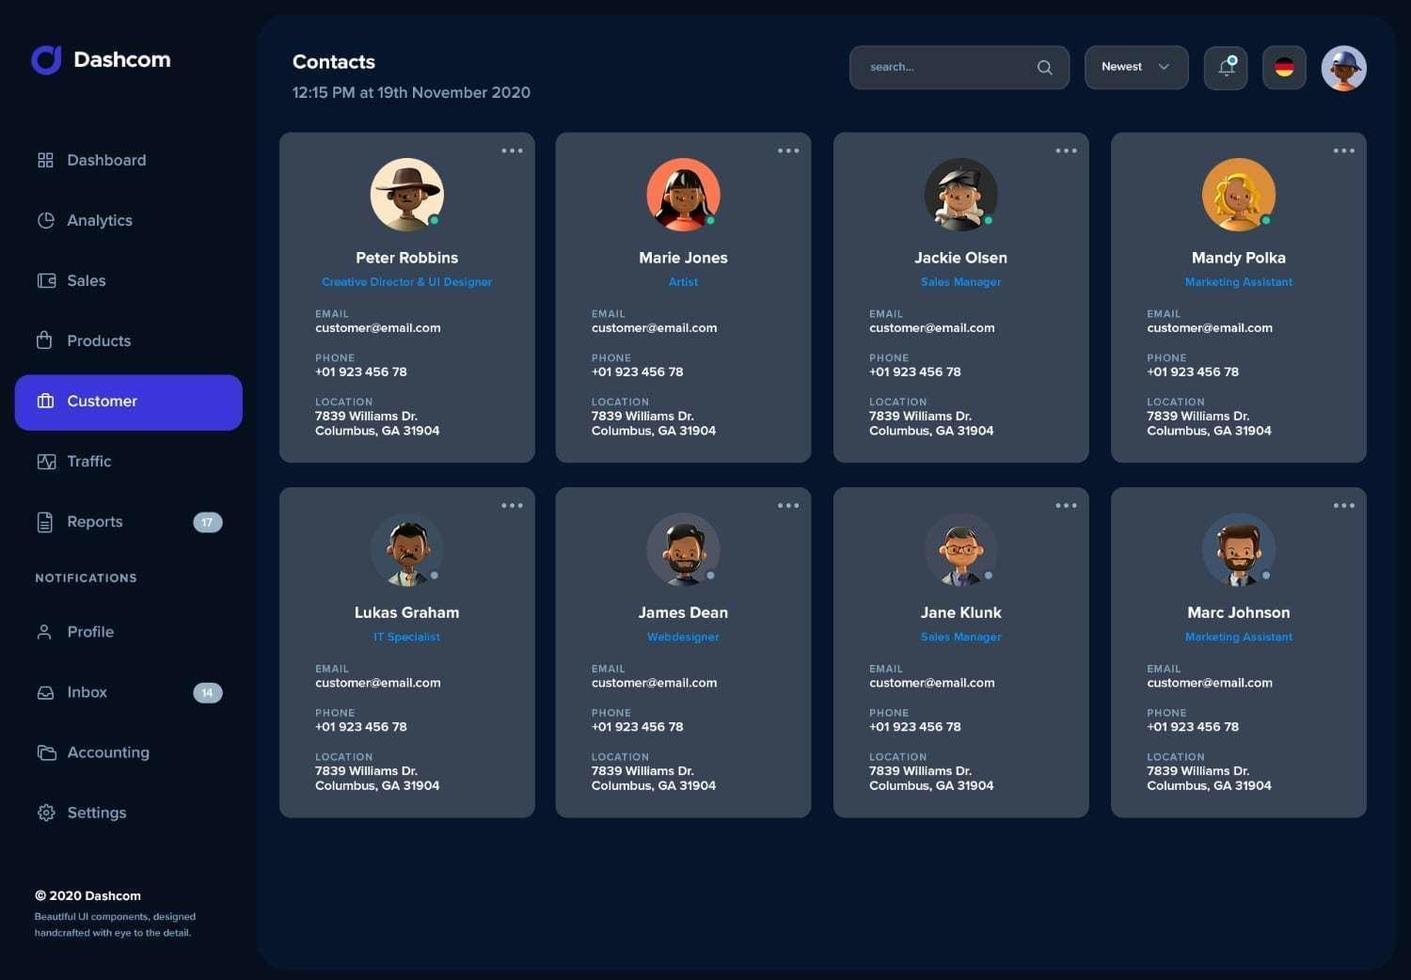Click the name Peter Robbins

click(407, 258)
